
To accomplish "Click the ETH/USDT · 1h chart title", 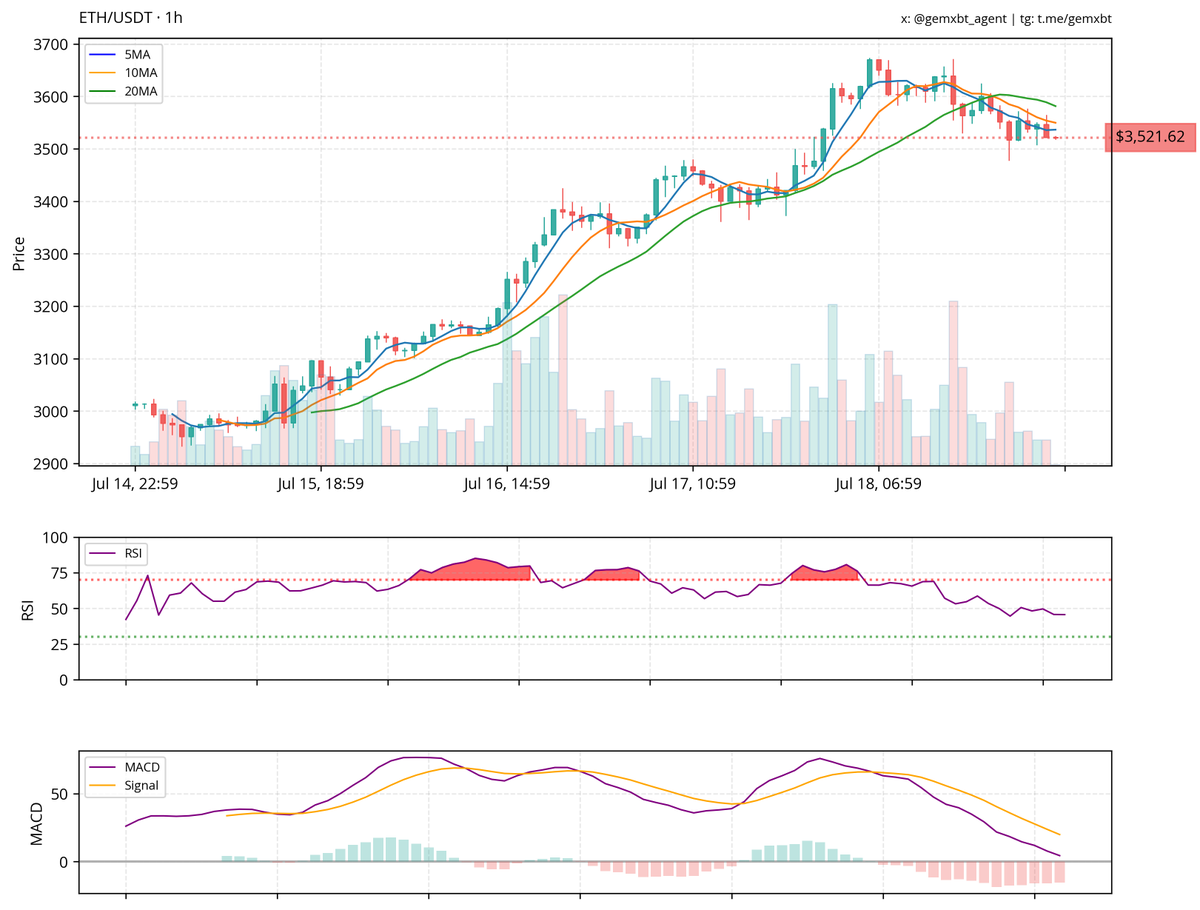I will [x=131, y=18].
